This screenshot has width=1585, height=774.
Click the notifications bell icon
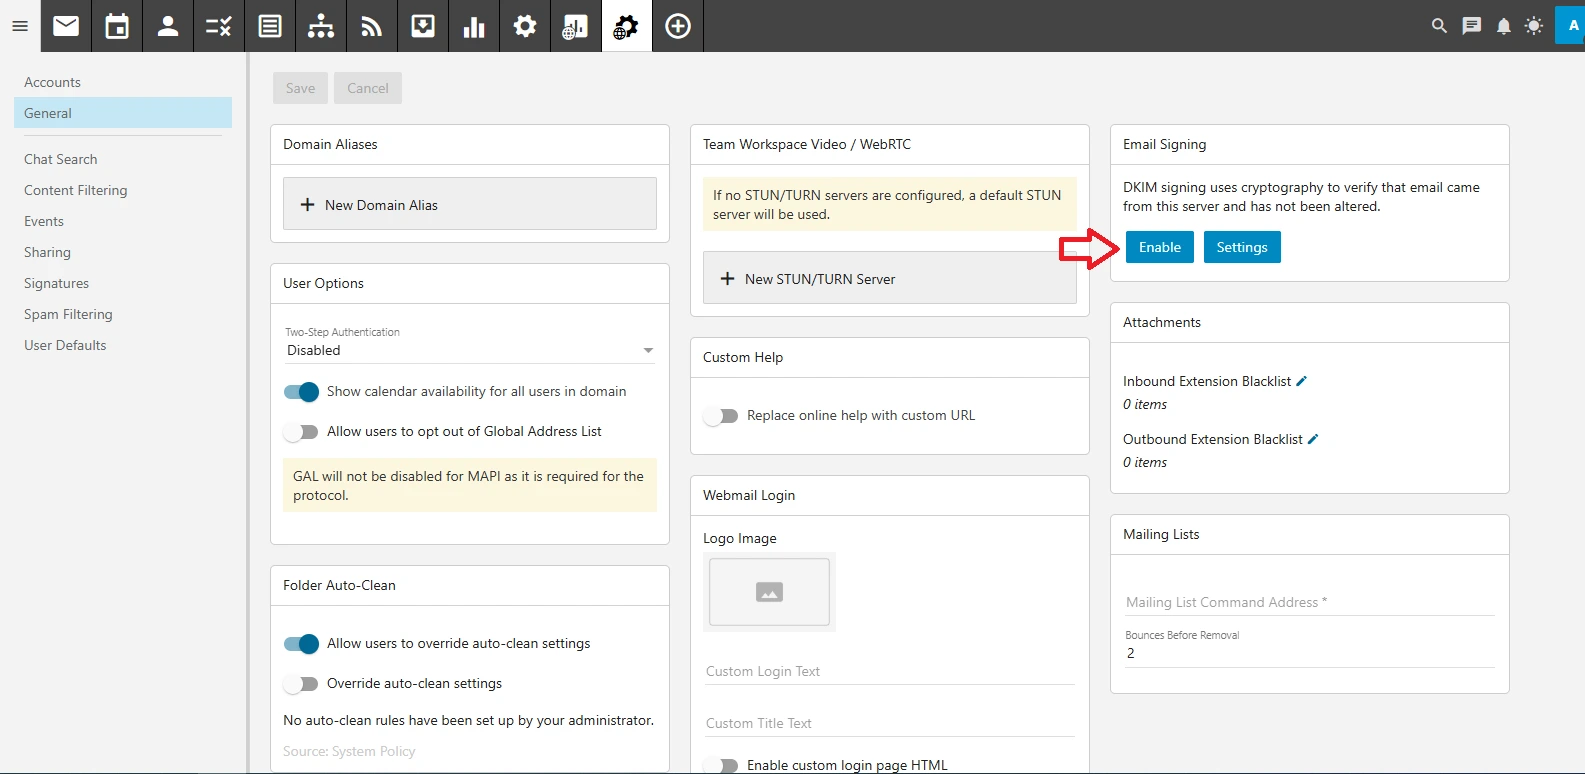pos(1503,26)
